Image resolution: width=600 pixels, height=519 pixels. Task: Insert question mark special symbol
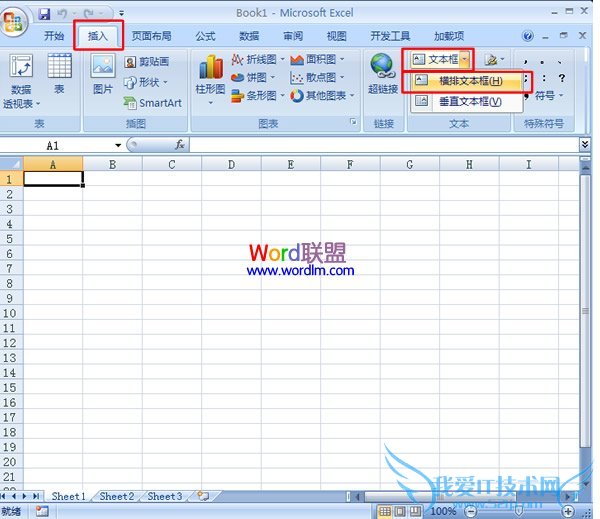tap(561, 78)
